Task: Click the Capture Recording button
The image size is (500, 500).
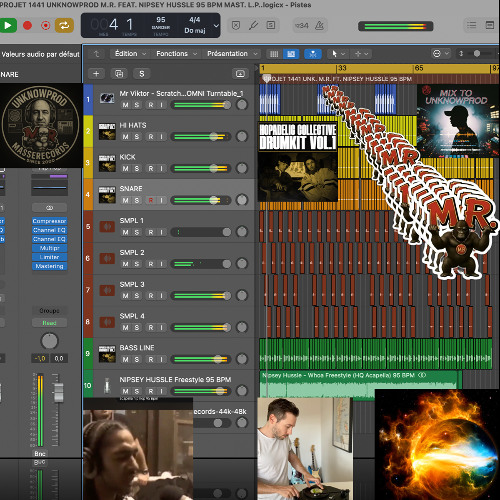Action: coord(46,25)
